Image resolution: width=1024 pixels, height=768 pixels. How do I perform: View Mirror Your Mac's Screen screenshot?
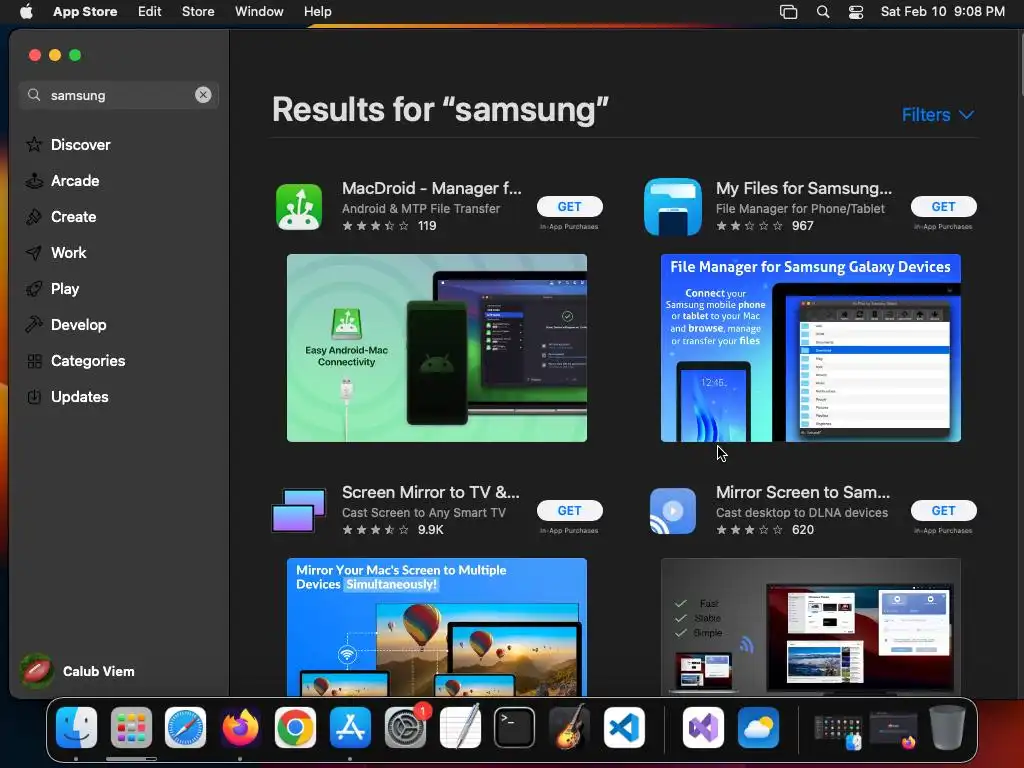(x=437, y=627)
